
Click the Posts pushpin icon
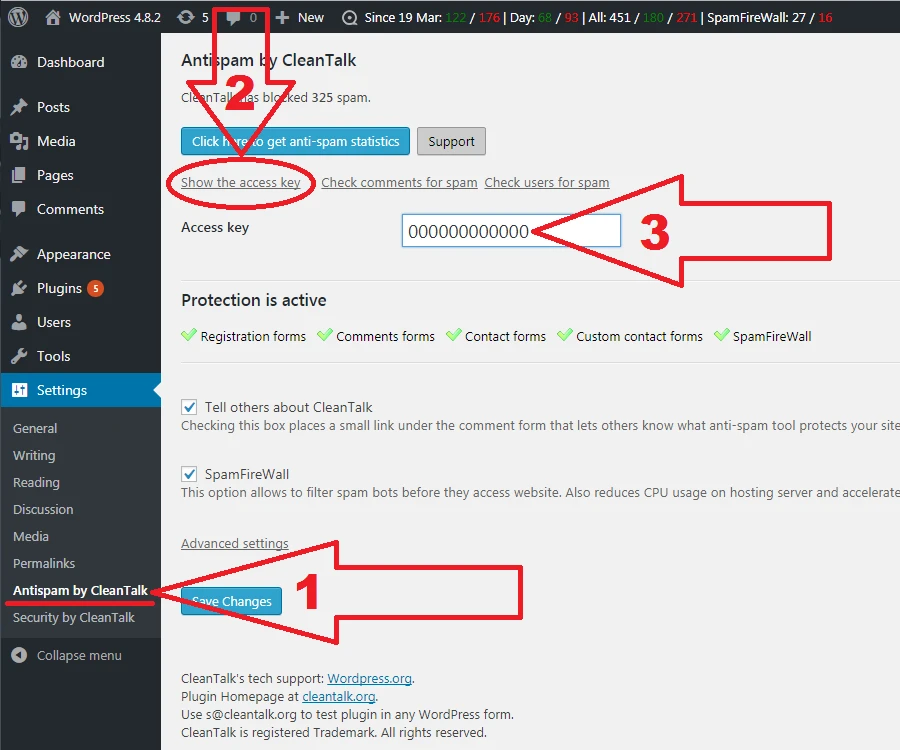(x=19, y=107)
